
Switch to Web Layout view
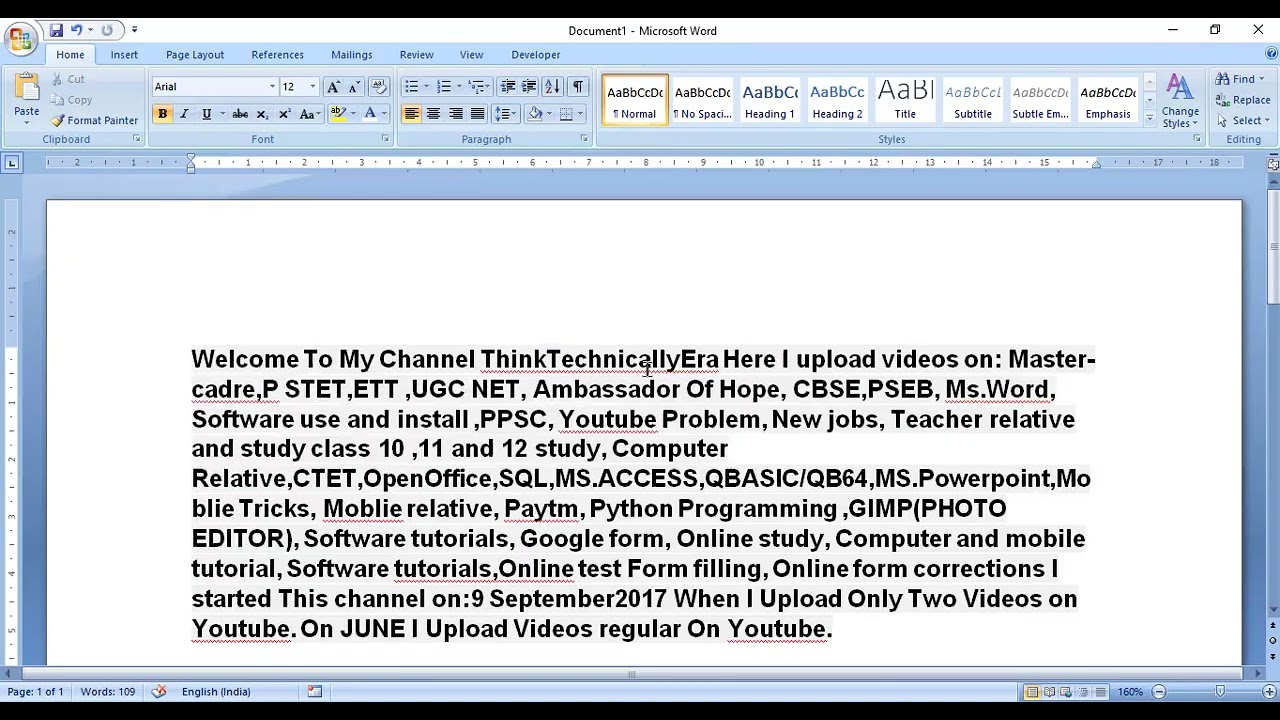[x=1066, y=692]
